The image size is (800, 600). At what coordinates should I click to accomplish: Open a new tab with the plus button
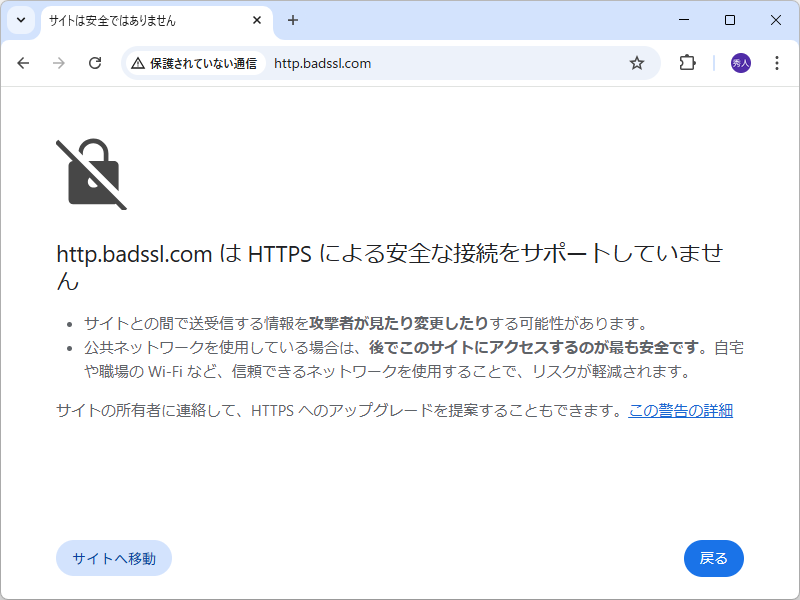[x=291, y=20]
